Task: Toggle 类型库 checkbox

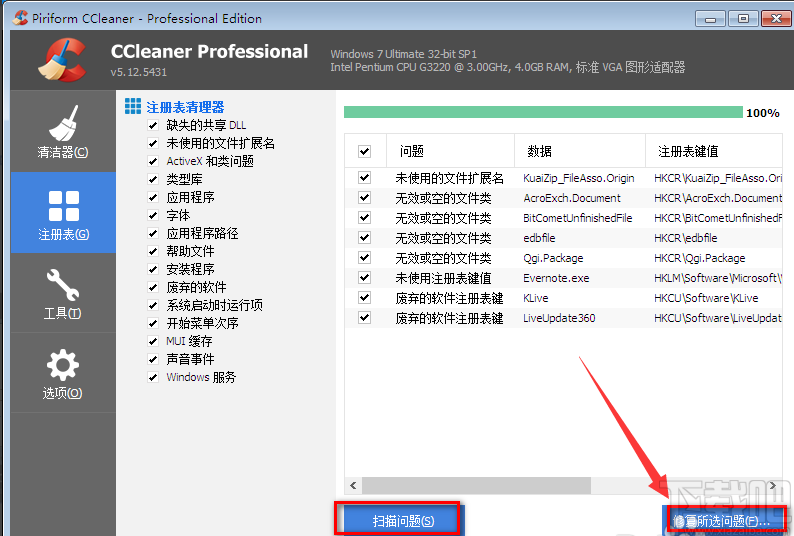Action: point(153,179)
